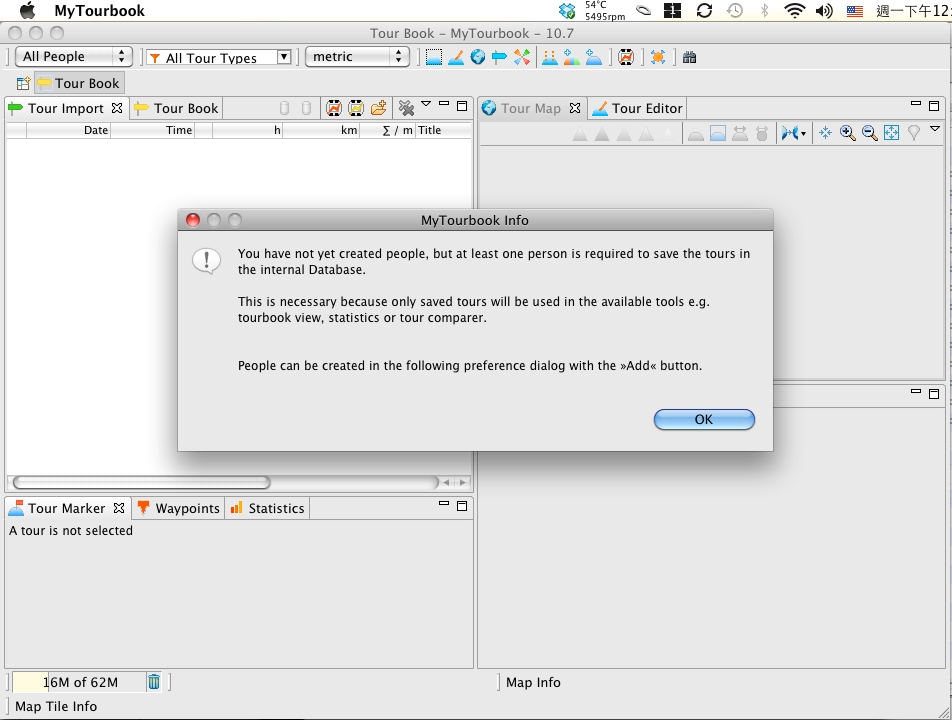Click the Tour Import horizontal scrollbar thumb
952x720 pixels.
pos(141,482)
